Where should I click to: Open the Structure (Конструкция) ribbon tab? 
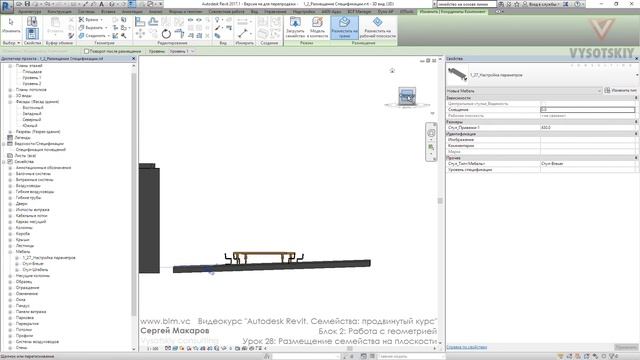coord(60,12)
